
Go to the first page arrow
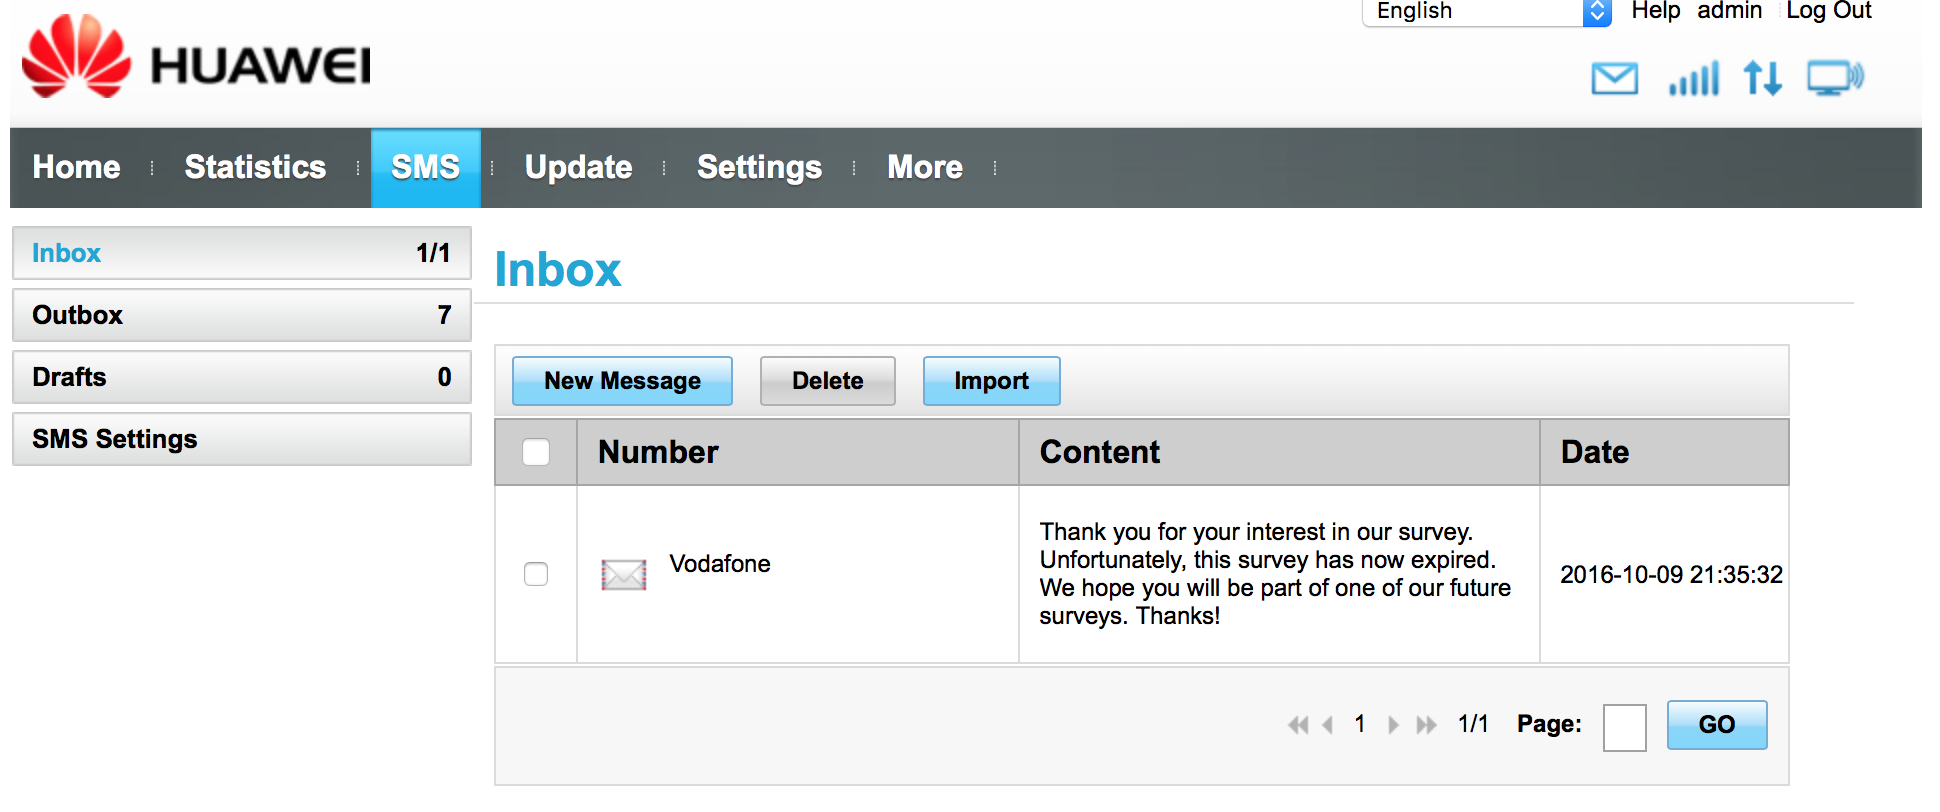[1298, 725]
